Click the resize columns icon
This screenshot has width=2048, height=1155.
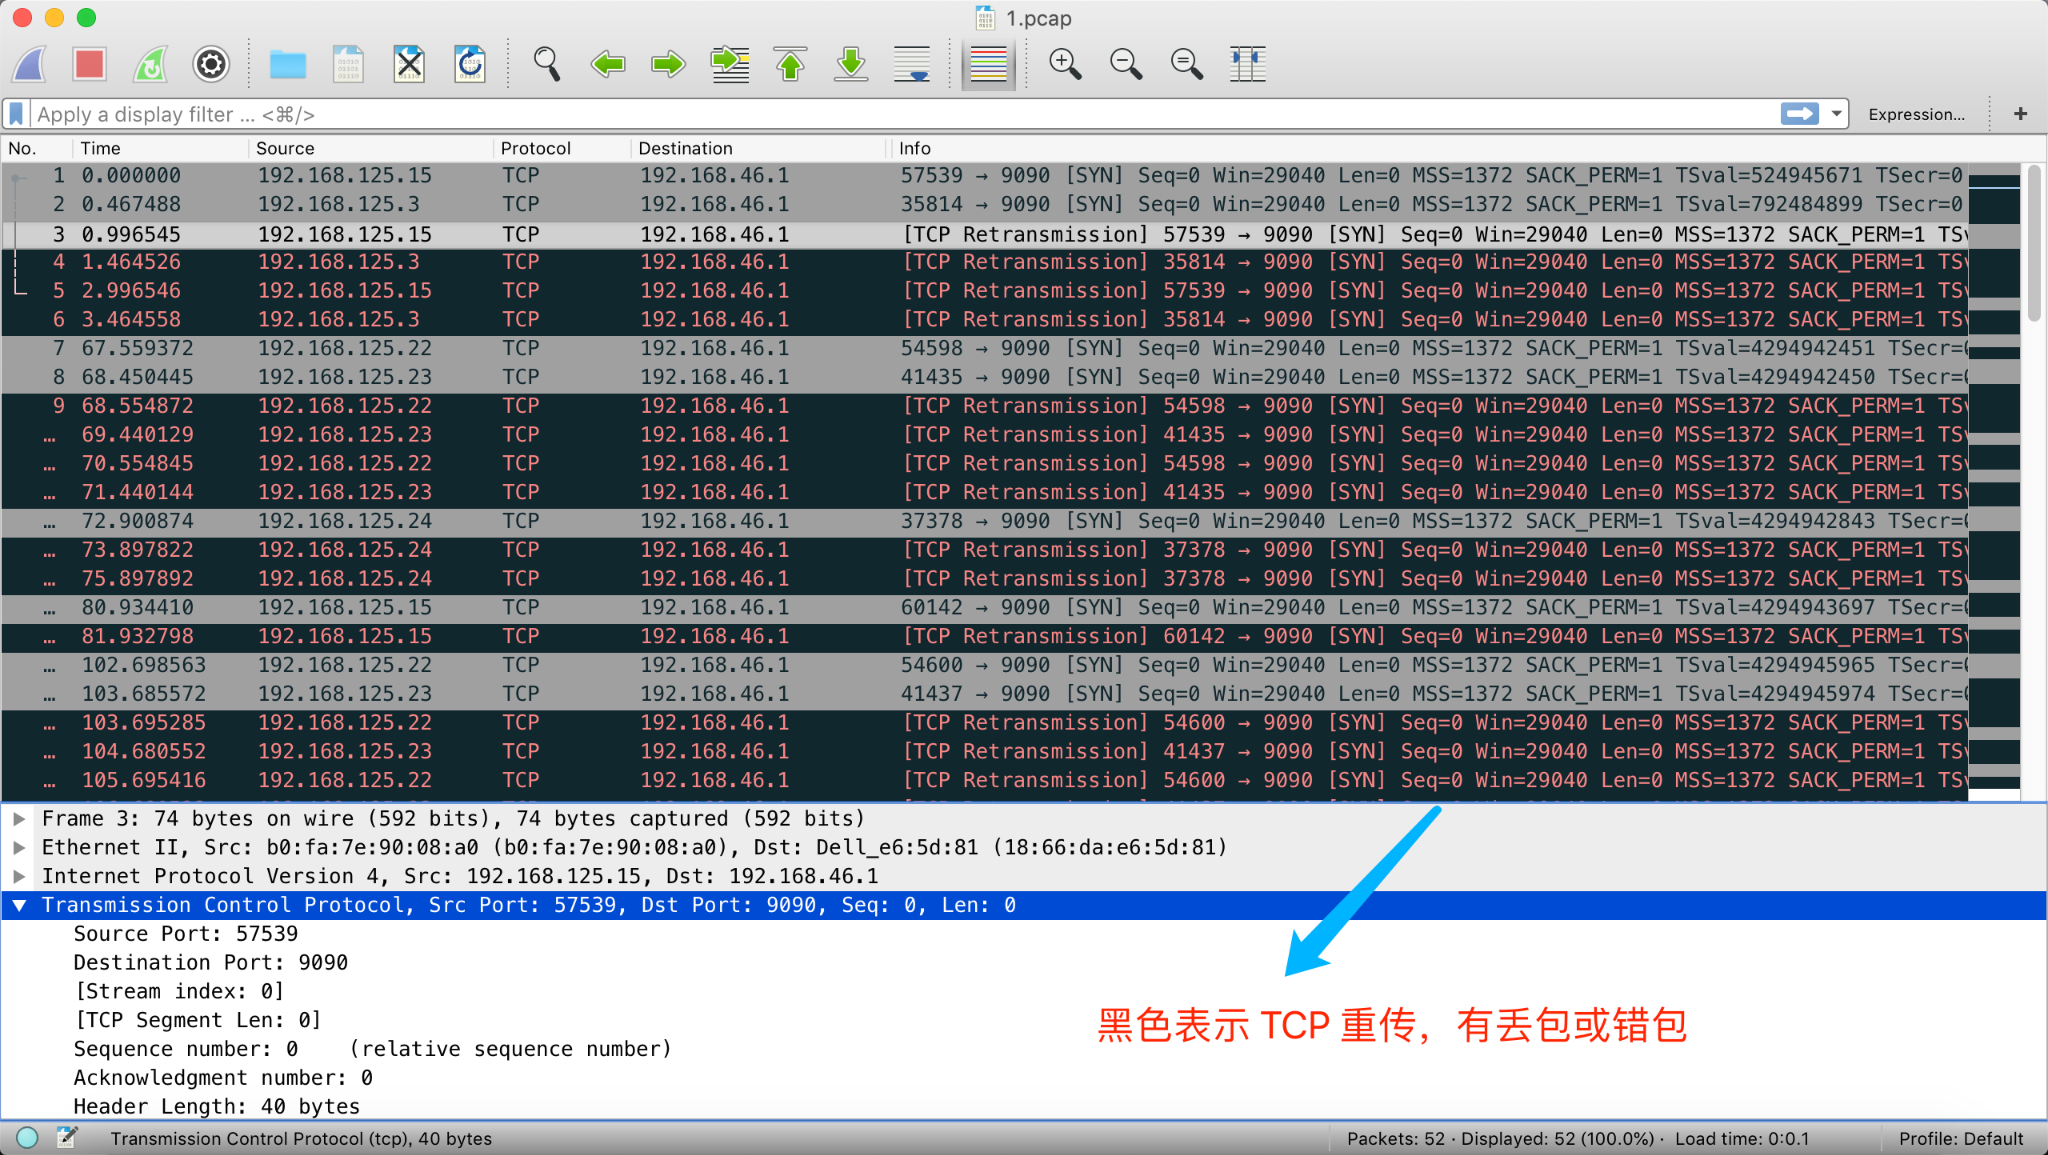click(x=1247, y=65)
